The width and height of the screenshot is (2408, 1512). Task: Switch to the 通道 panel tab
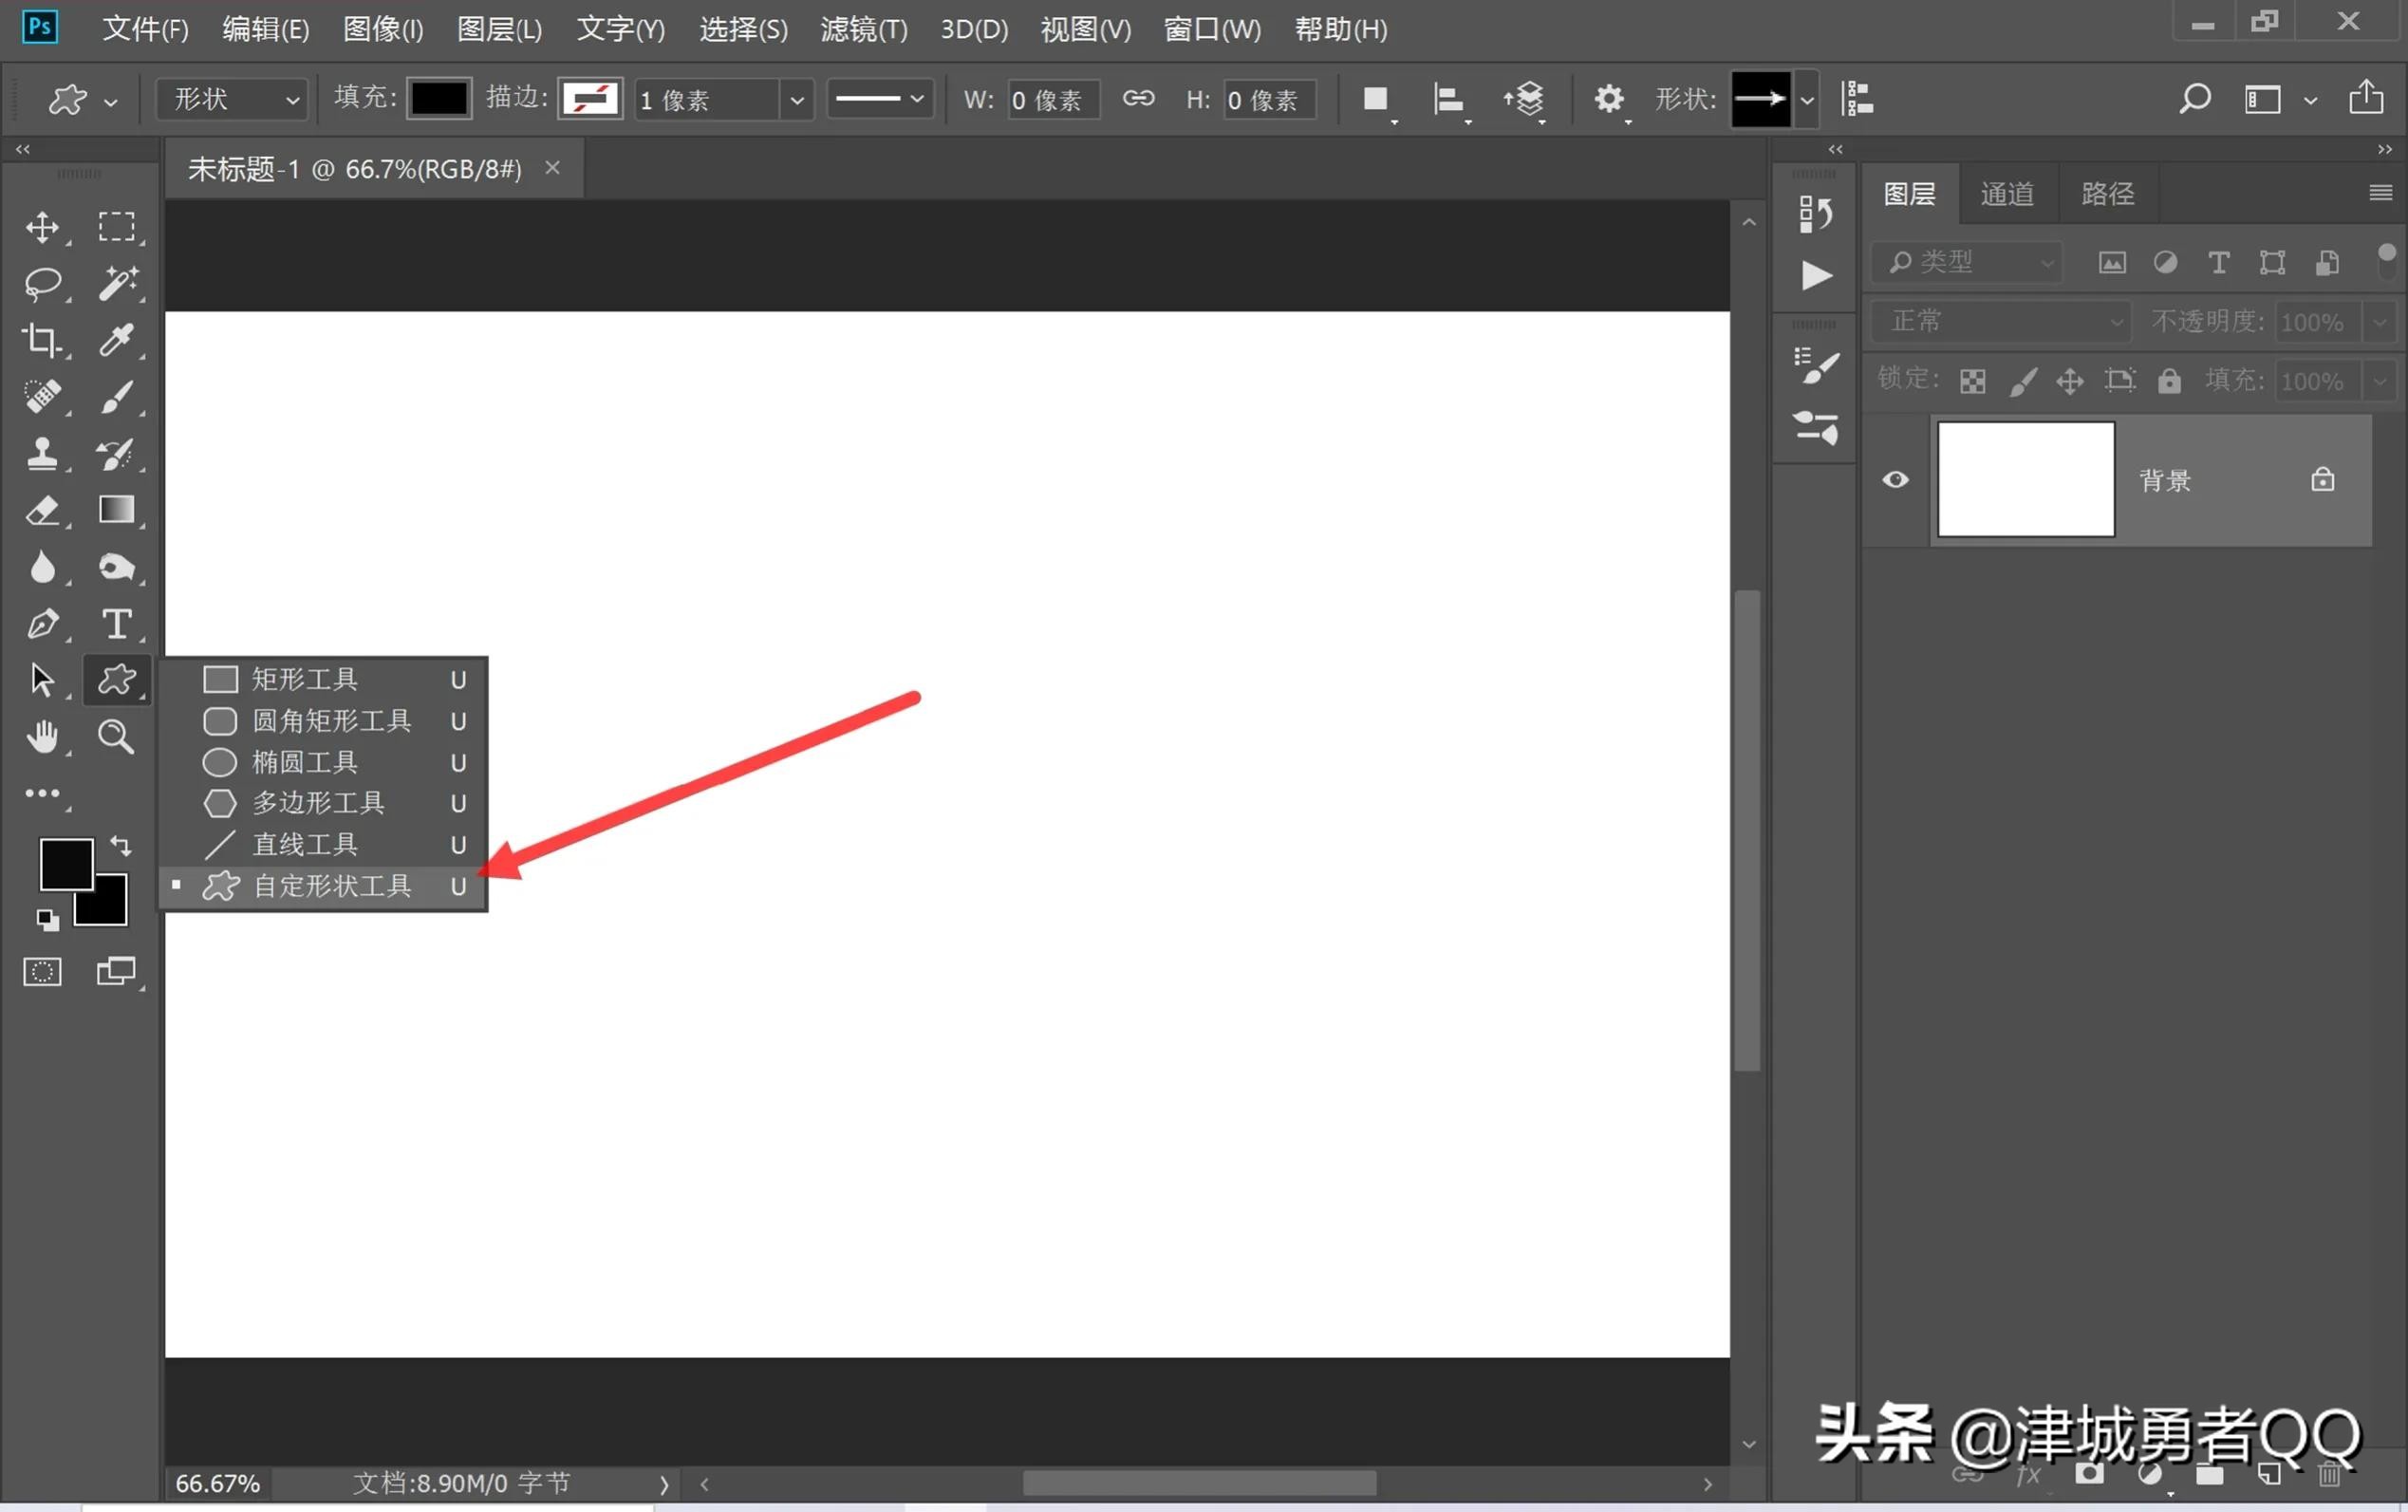(2007, 193)
